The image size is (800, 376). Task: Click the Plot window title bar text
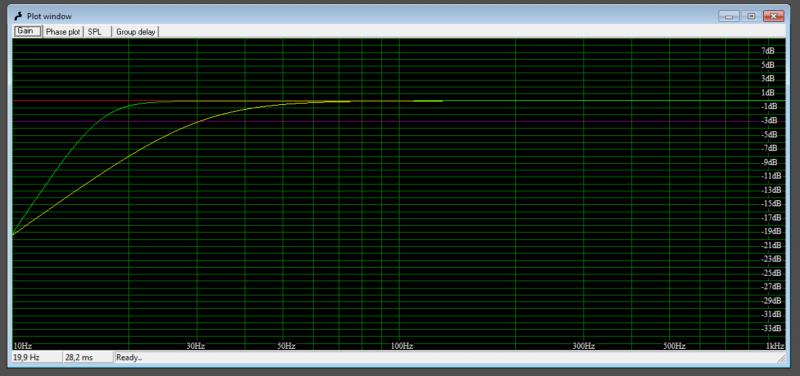(x=49, y=16)
